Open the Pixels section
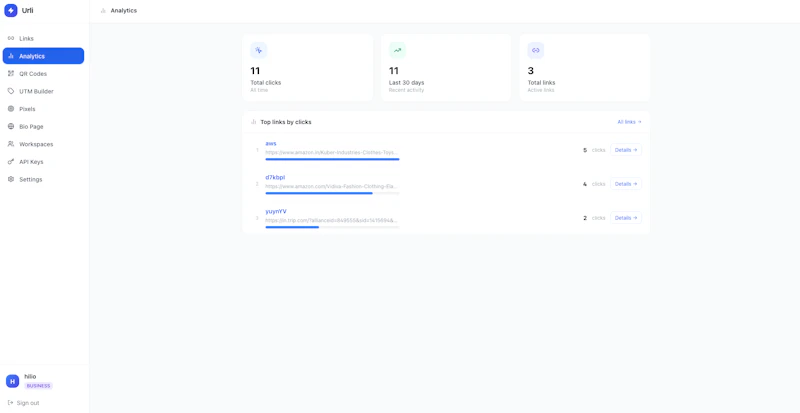 click(43, 109)
